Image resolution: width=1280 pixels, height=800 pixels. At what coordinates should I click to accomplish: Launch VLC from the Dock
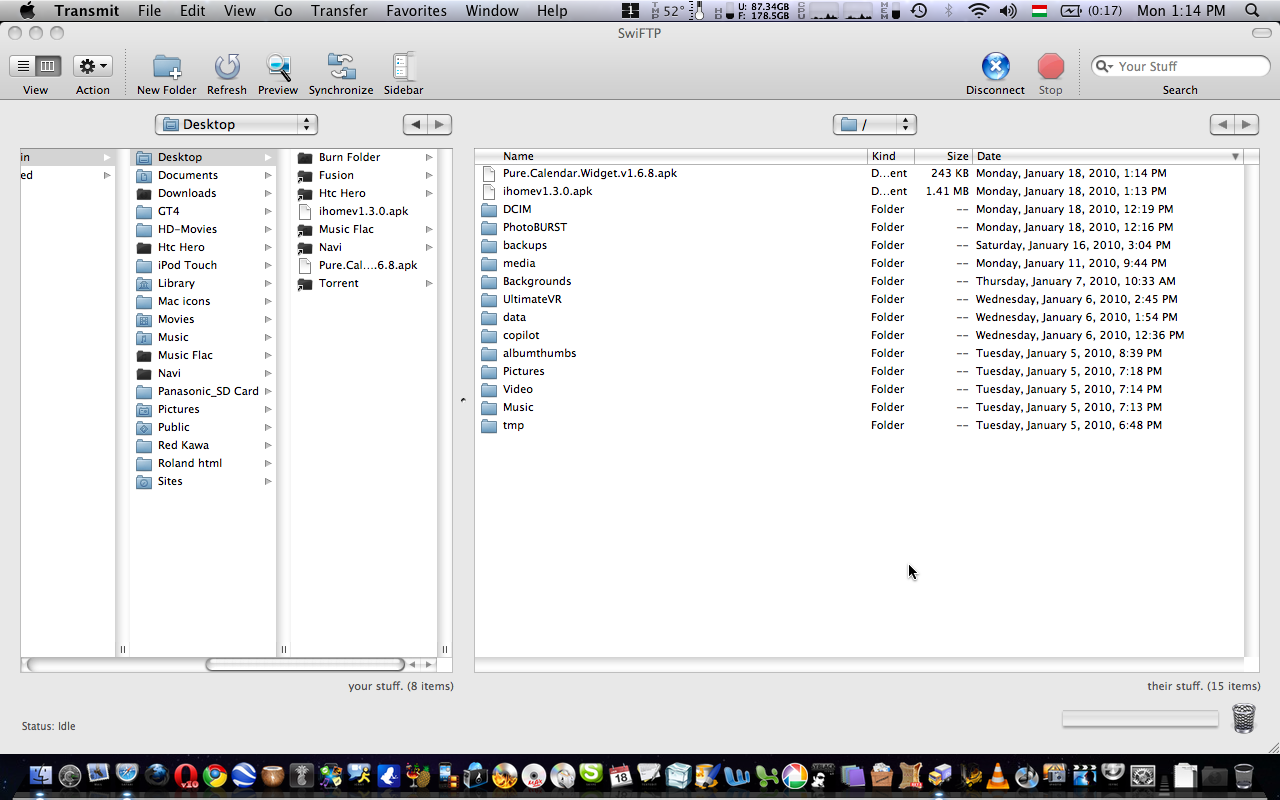(997, 775)
